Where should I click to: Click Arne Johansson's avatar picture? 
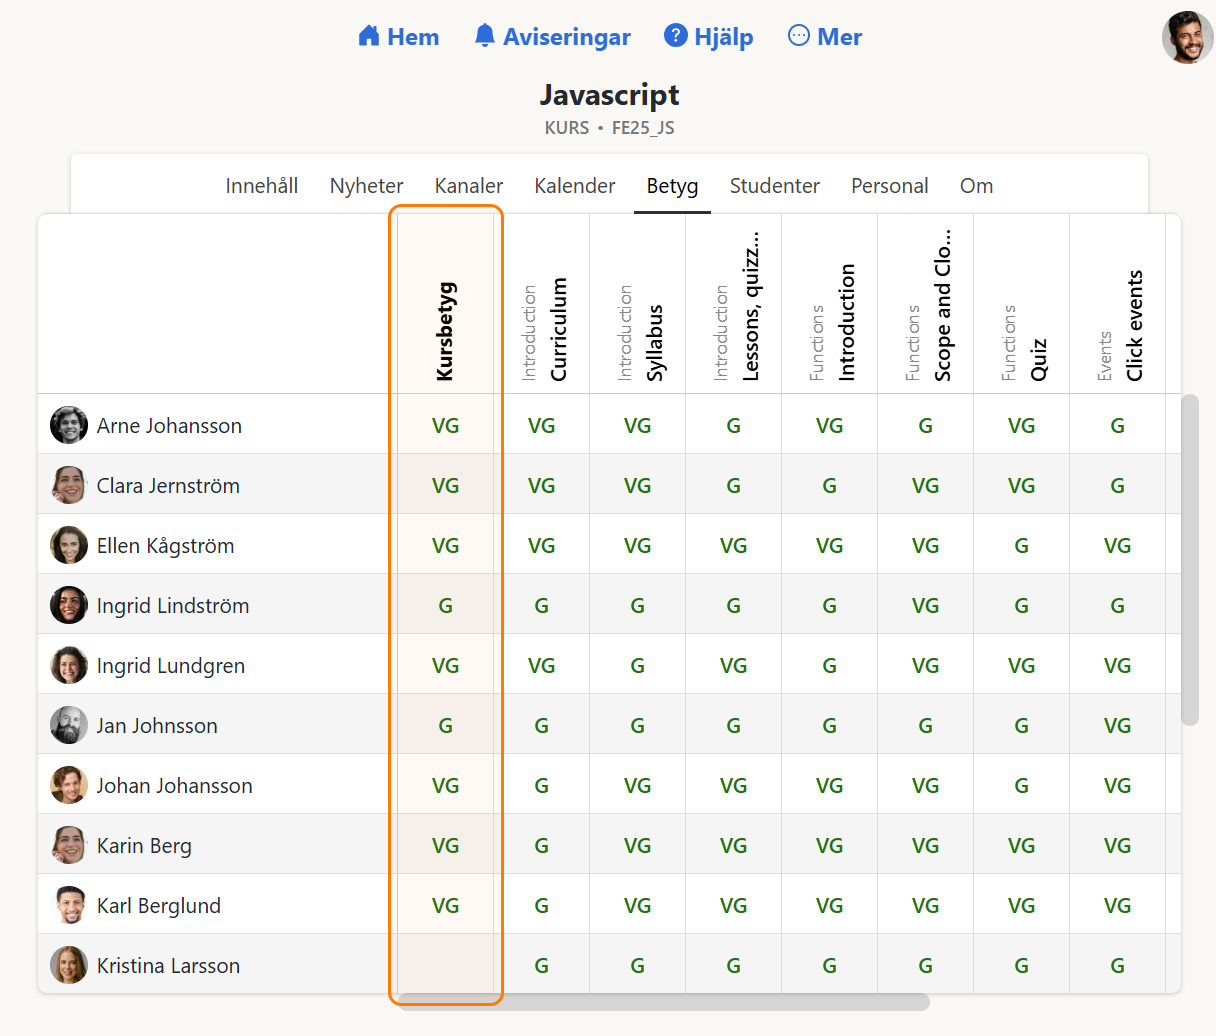coord(69,425)
